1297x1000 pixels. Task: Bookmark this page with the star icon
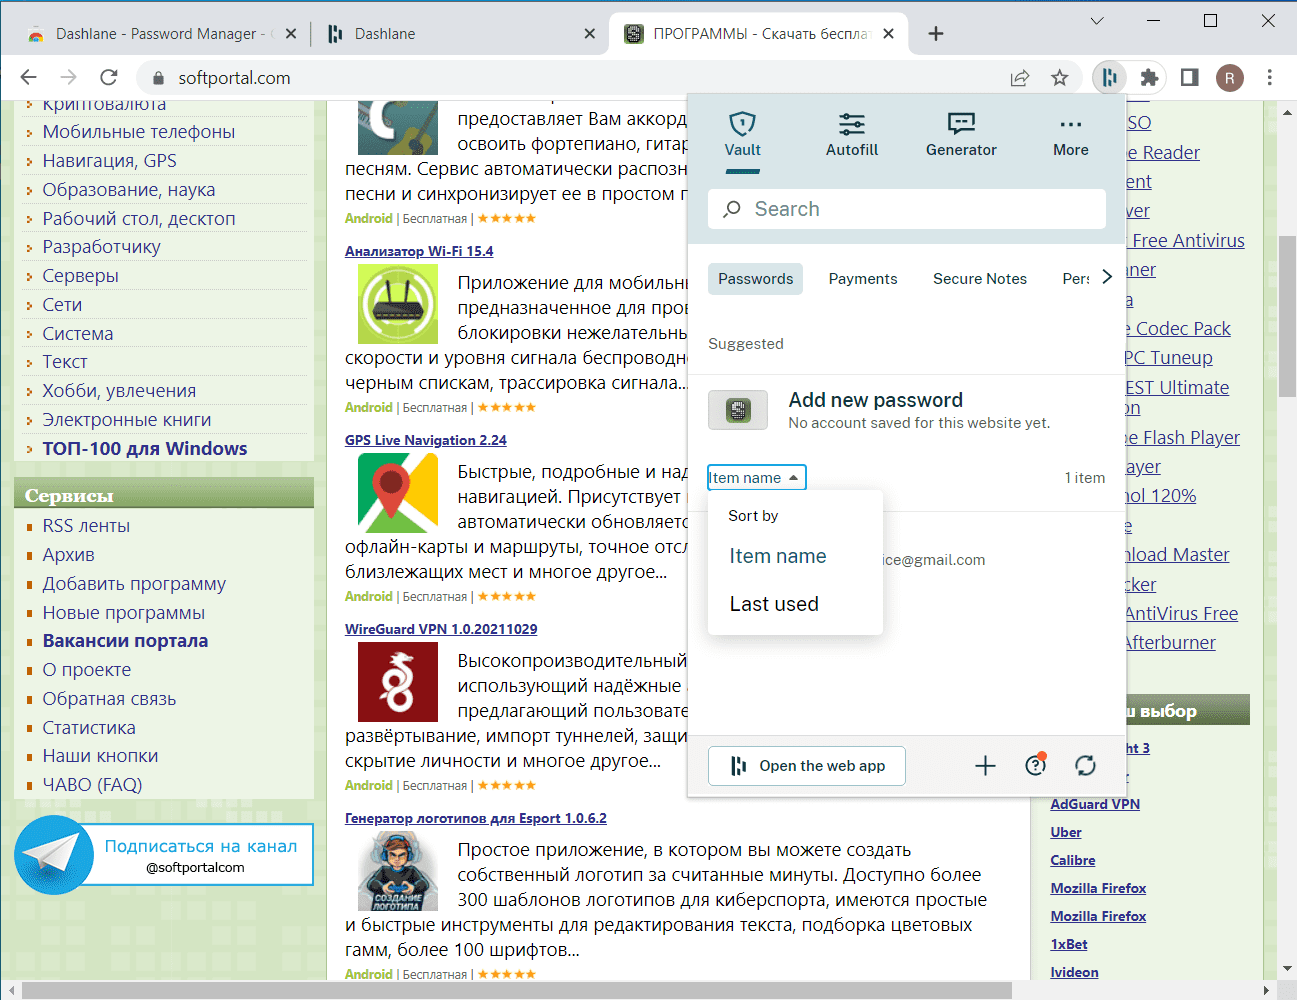pos(1060,77)
